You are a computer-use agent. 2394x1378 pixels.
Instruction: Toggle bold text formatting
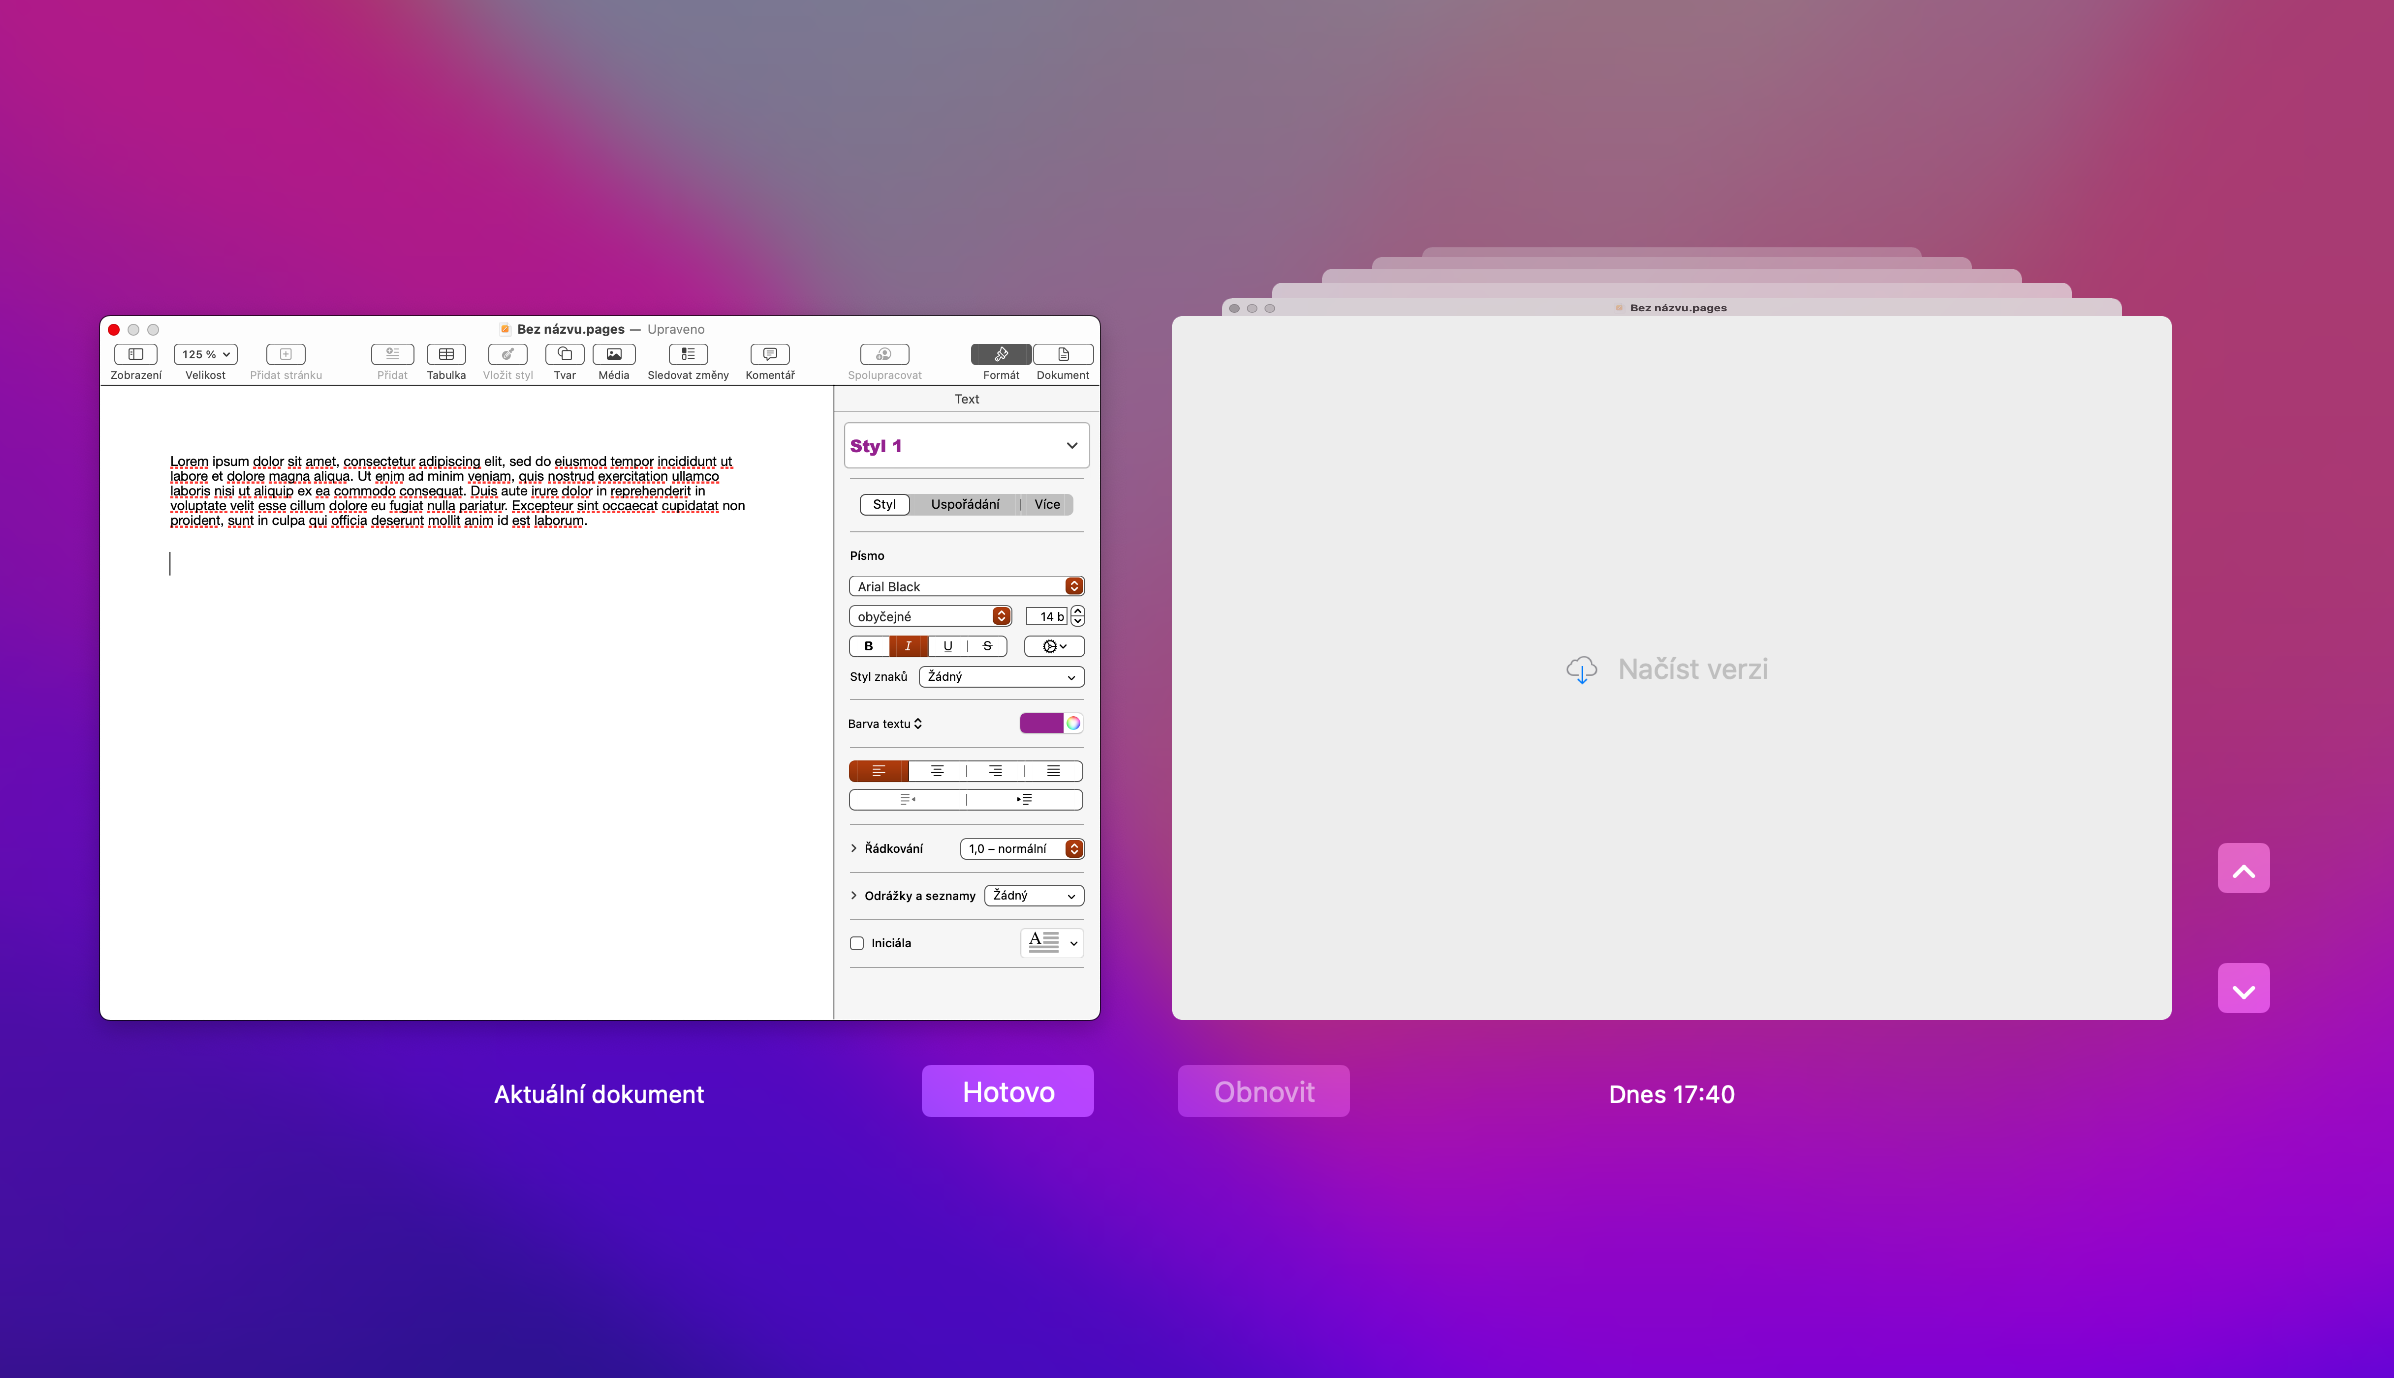[x=869, y=646]
